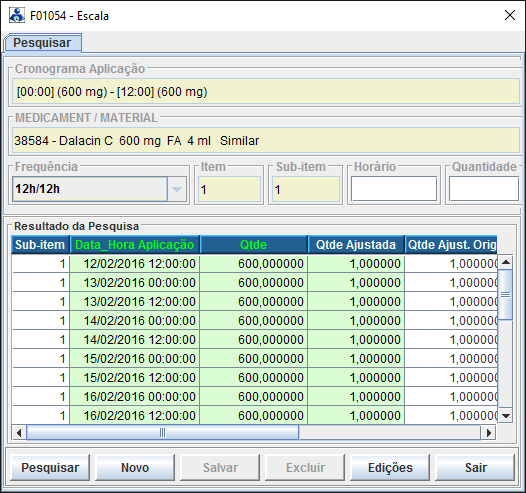Click the Quantidade input field
The height and width of the screenshot is (493, 526).
coord(484,189)
